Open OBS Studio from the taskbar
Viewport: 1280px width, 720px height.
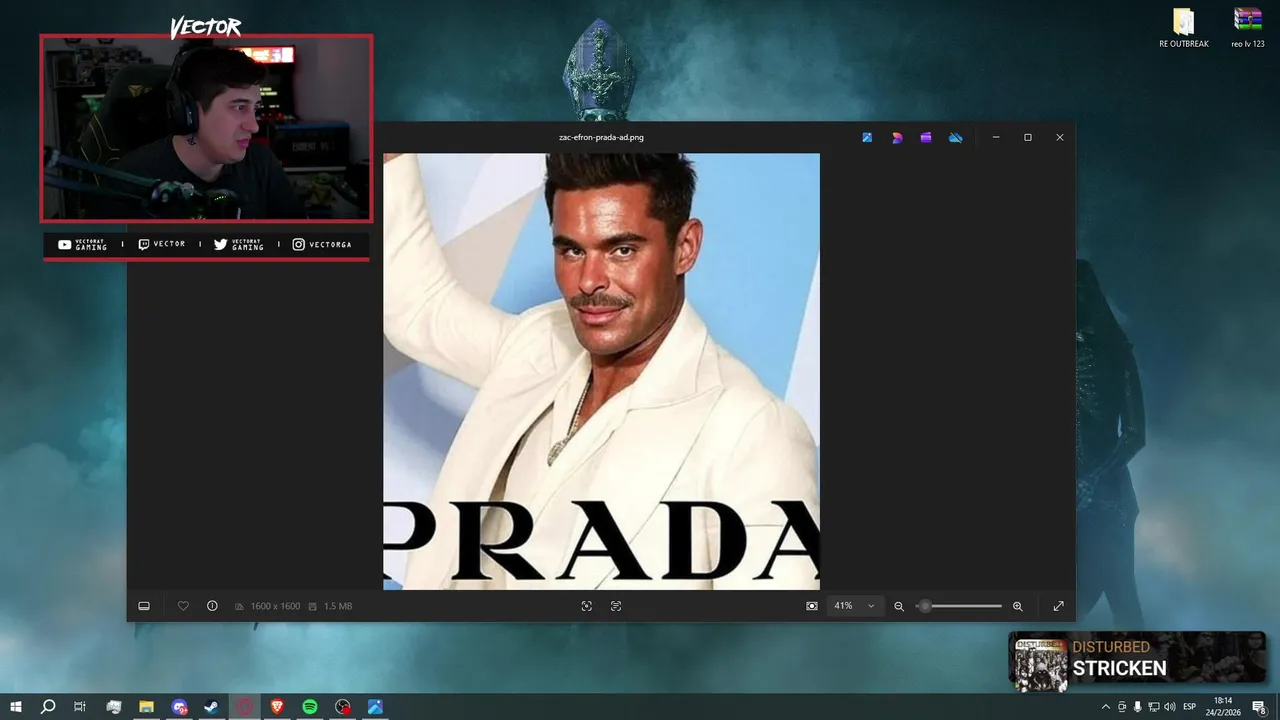tap(343, 707)
